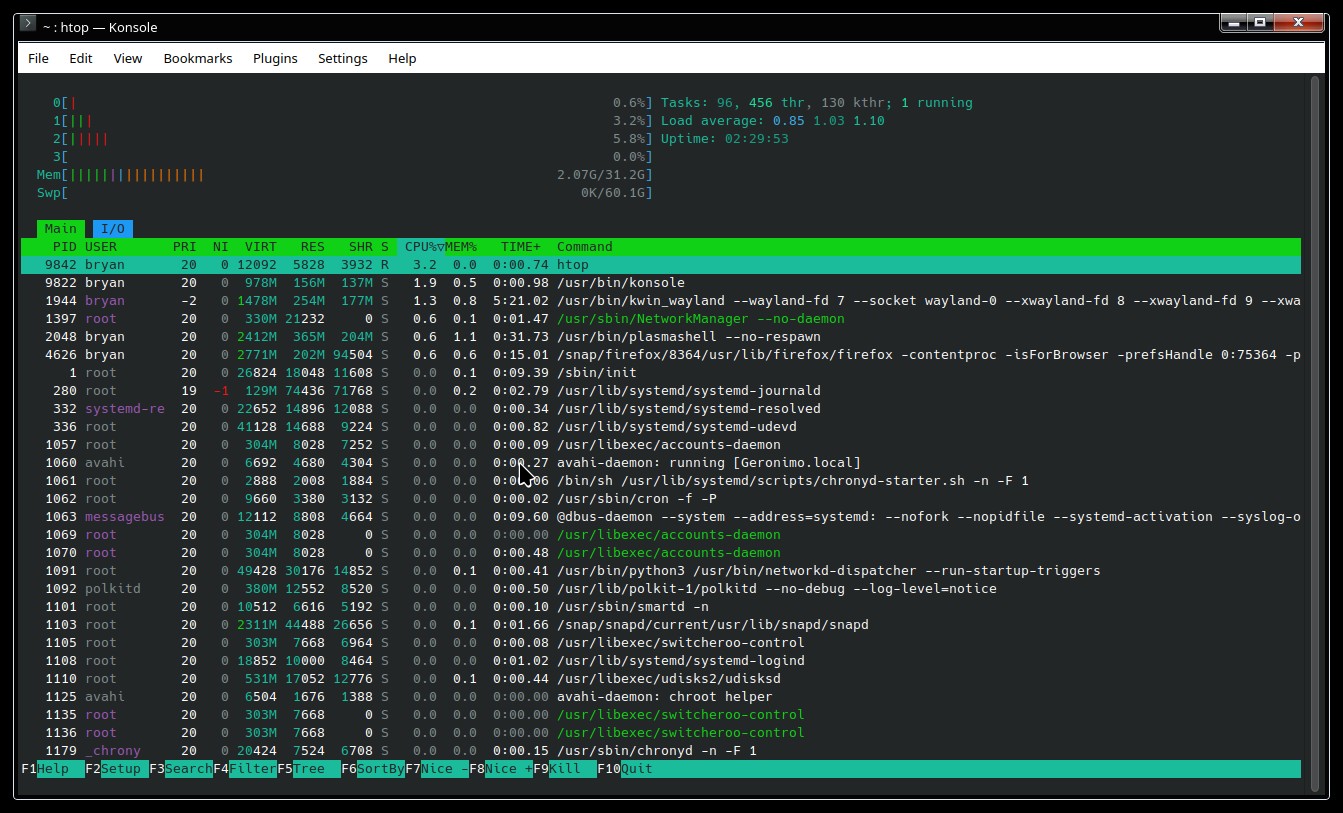Click the F2 Setup button
1343x813 pixels.
(117, 769)
